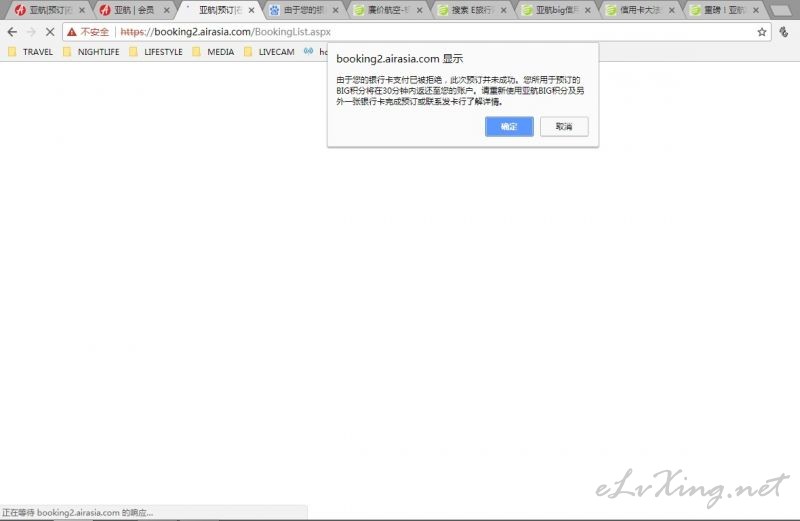The image size is (800, 521).
Task: Click the alert message text about 银行卡支付已被拒绝
Action: [460, 91]
